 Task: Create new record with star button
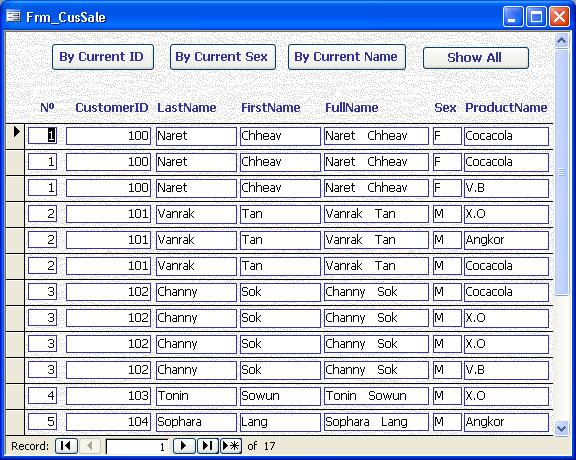(x=231, y=446)
